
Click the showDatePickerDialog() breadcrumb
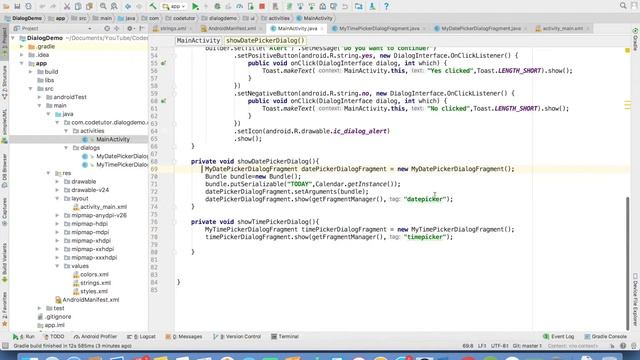click(265, 40)
